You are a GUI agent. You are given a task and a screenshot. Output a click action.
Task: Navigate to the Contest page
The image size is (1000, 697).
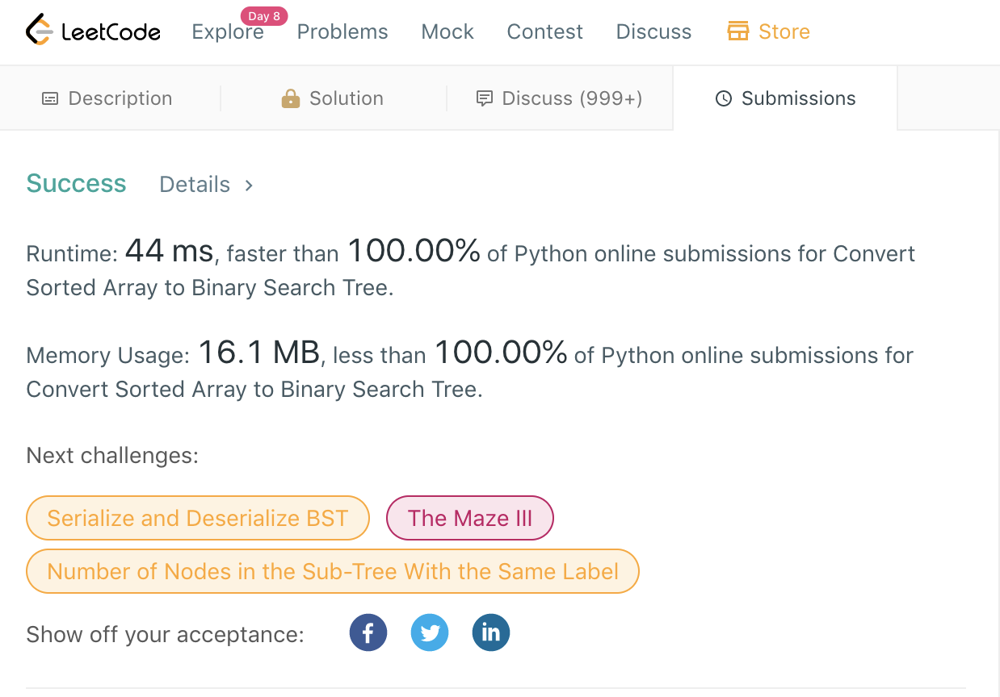tap(544, 32)
